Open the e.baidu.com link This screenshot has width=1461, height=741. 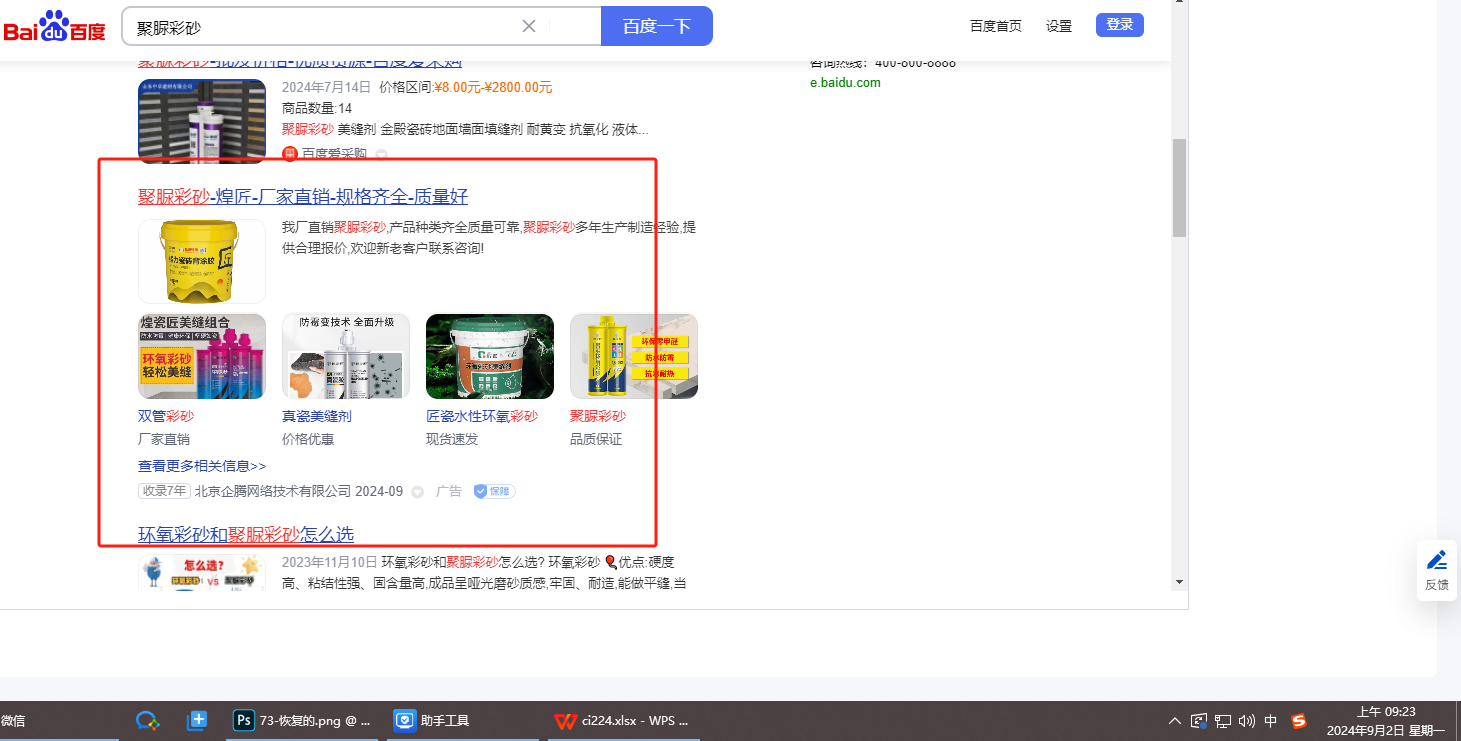pos(845,83)
